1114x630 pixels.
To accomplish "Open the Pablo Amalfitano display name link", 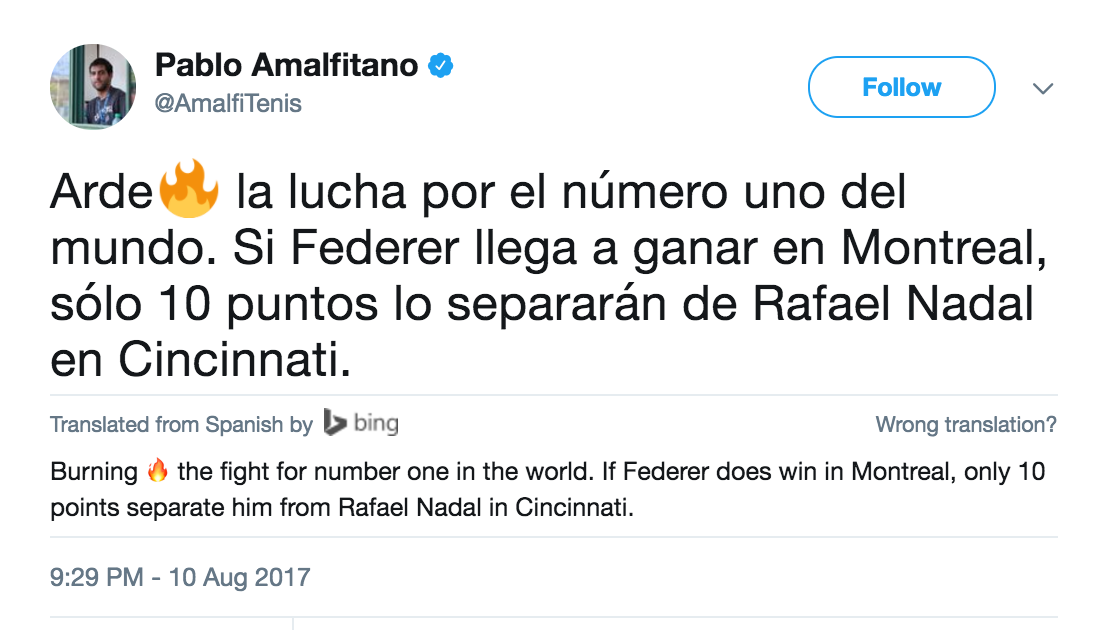I will coord(286,66).
